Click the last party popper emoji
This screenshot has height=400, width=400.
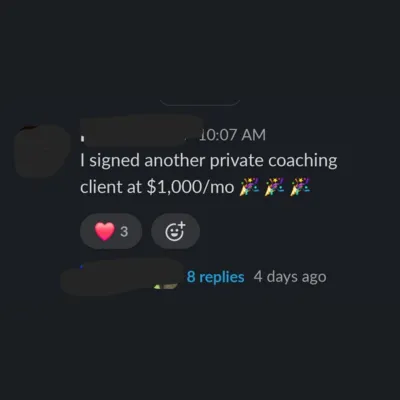[300, 187]
